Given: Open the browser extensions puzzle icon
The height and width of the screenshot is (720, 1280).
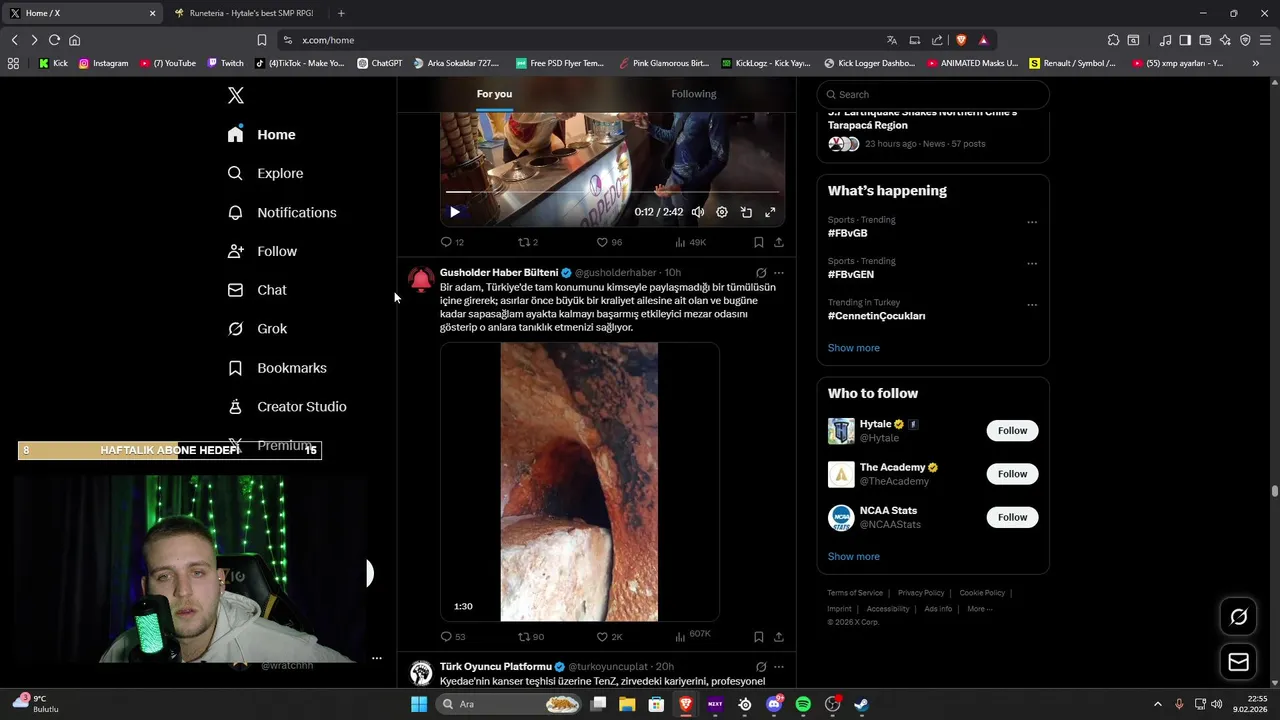Looking at the screenshot, I should 1113,40.
